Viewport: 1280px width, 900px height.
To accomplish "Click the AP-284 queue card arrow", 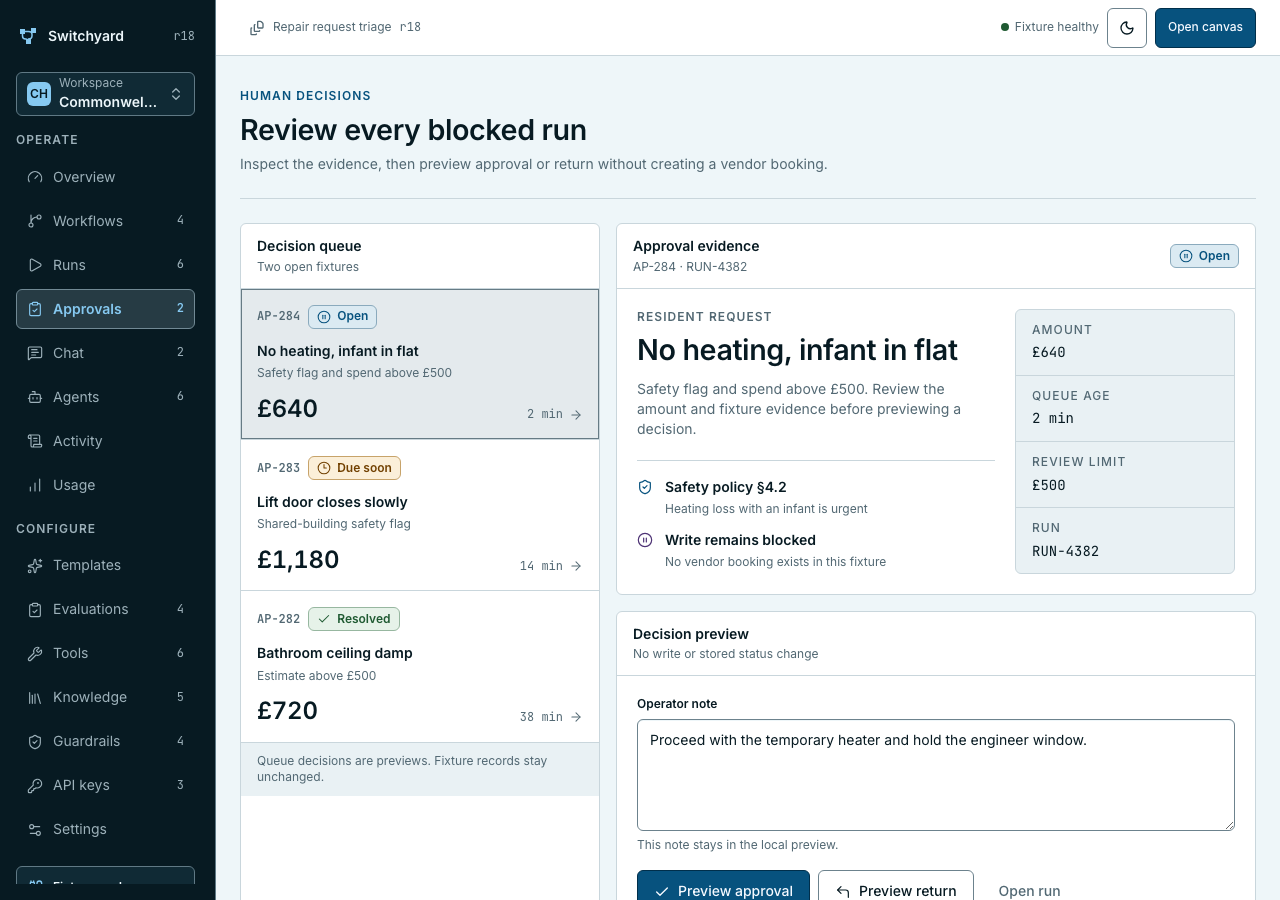I will (x=576, y=414).
